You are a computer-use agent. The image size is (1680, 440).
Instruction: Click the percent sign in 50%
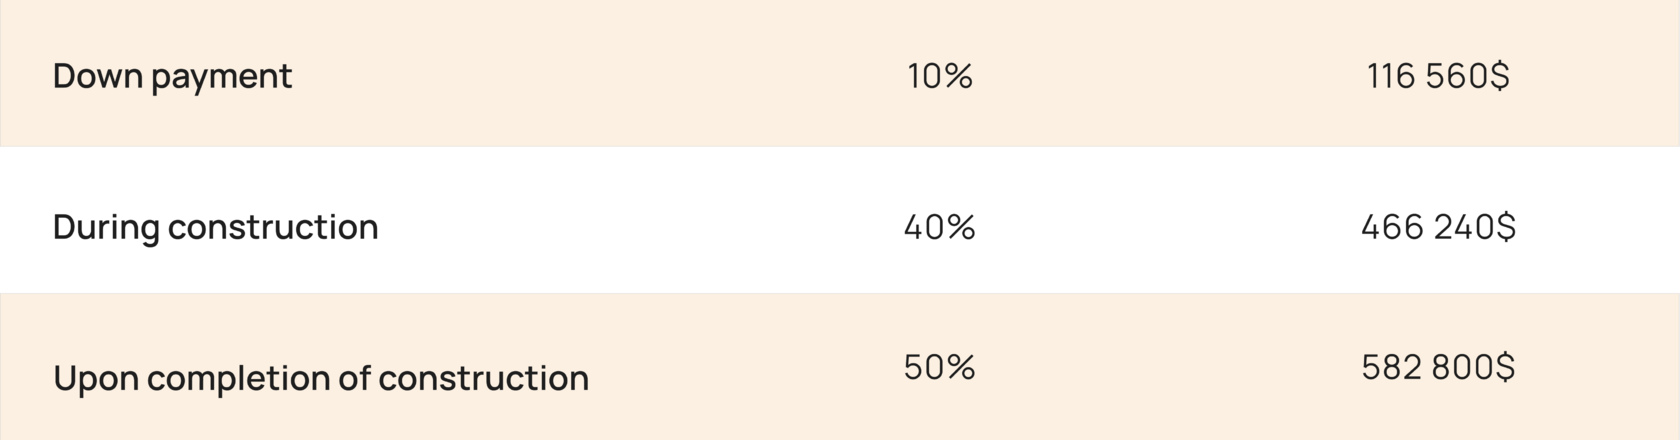coord(962,367)
